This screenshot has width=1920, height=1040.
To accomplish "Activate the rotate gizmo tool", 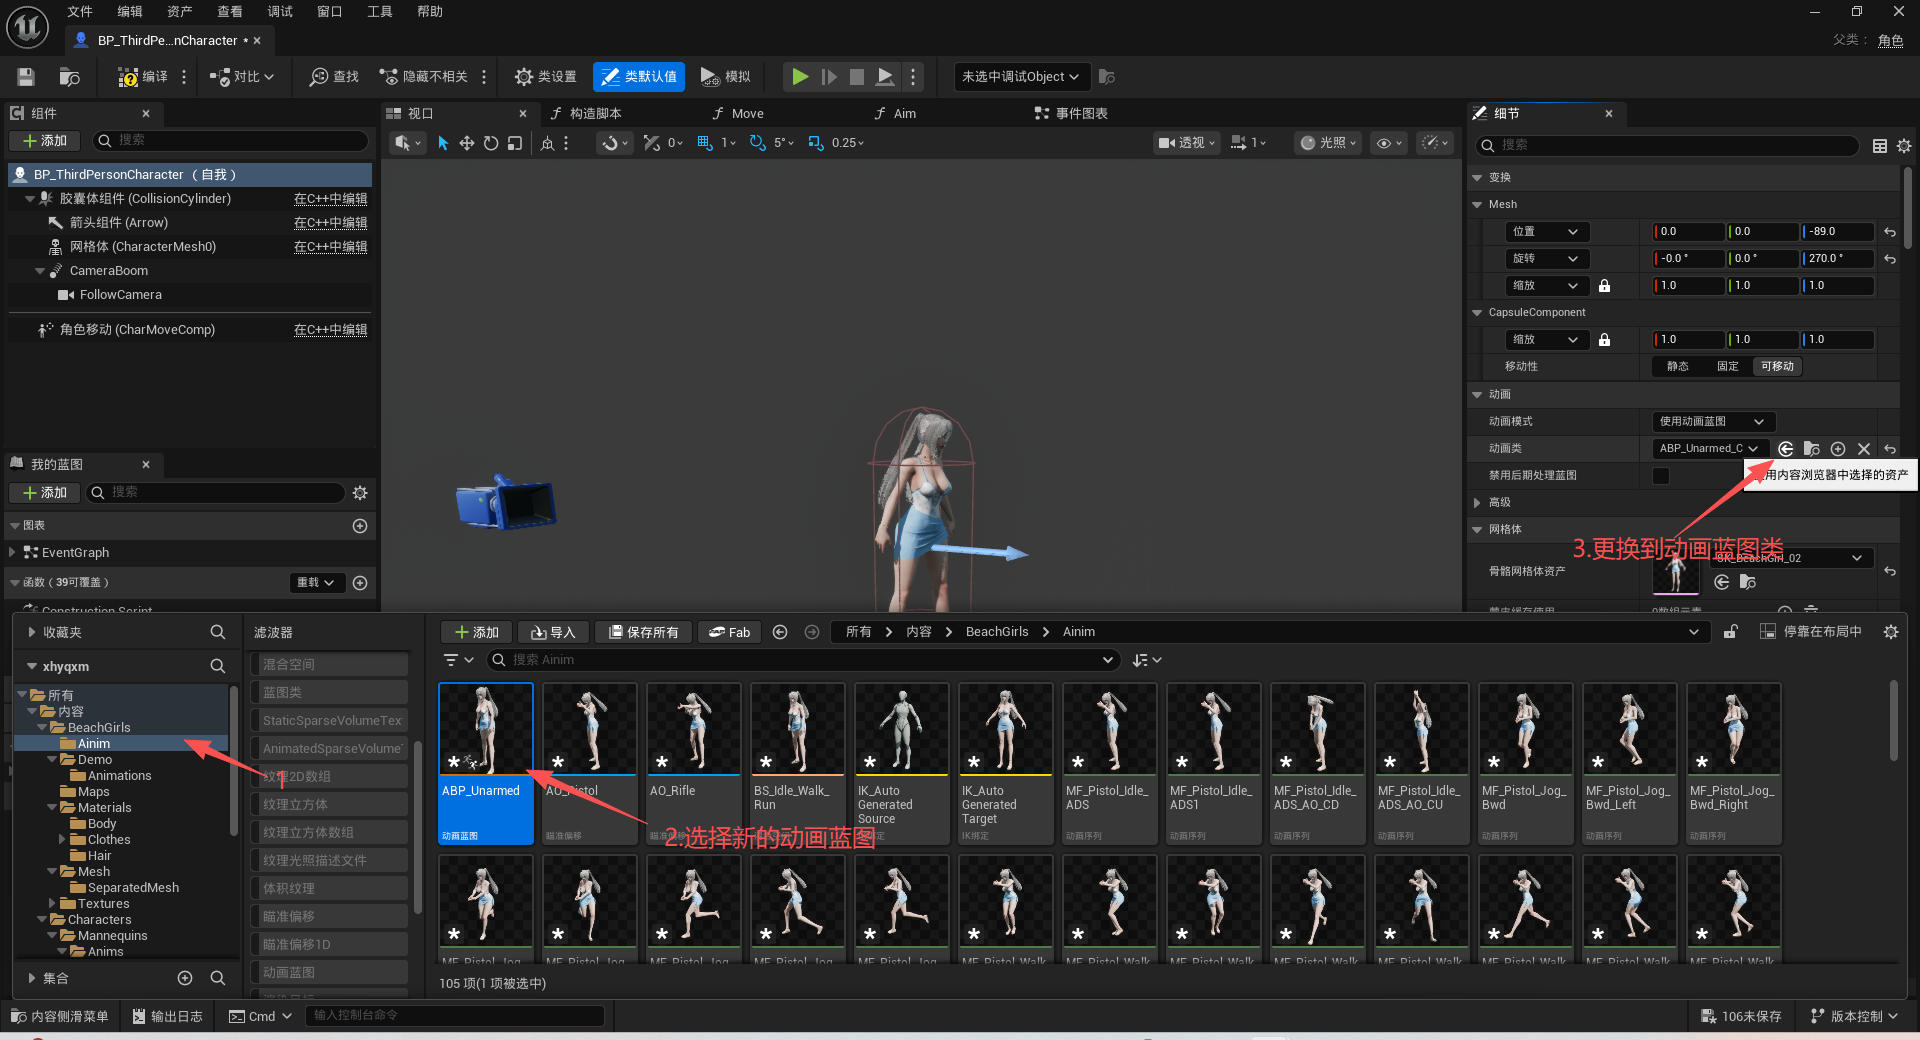I will (x=491, y=143).
